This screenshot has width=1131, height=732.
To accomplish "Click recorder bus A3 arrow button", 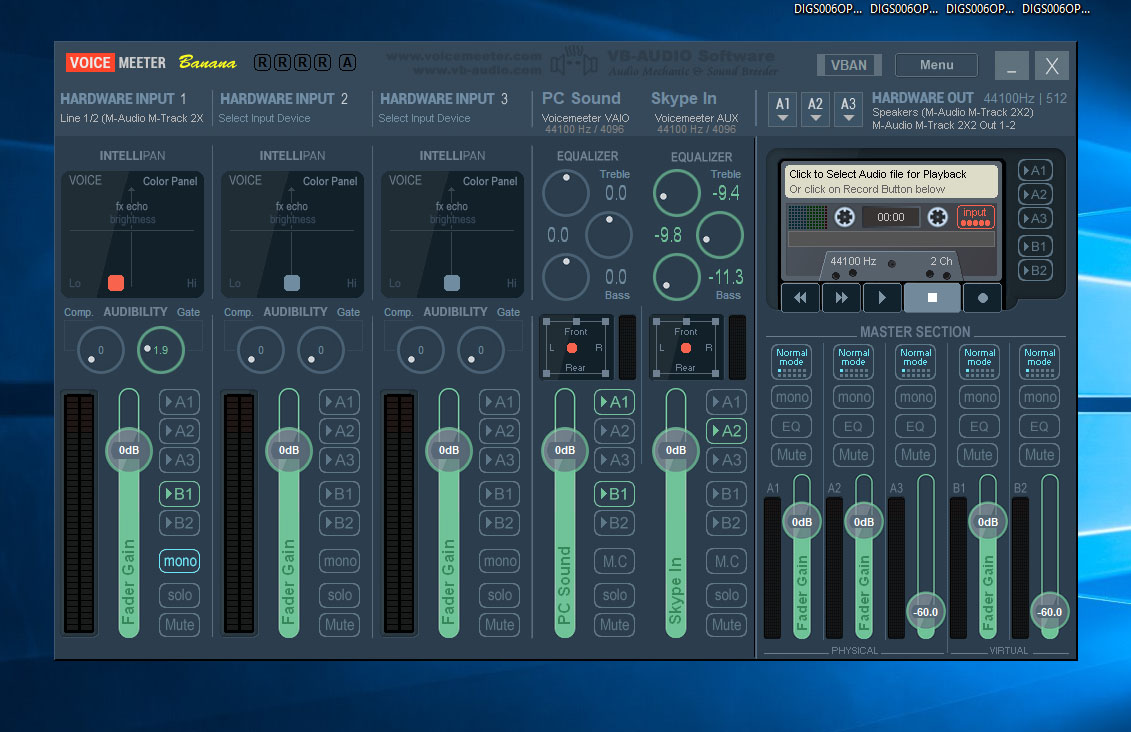I will (1035, 219).
